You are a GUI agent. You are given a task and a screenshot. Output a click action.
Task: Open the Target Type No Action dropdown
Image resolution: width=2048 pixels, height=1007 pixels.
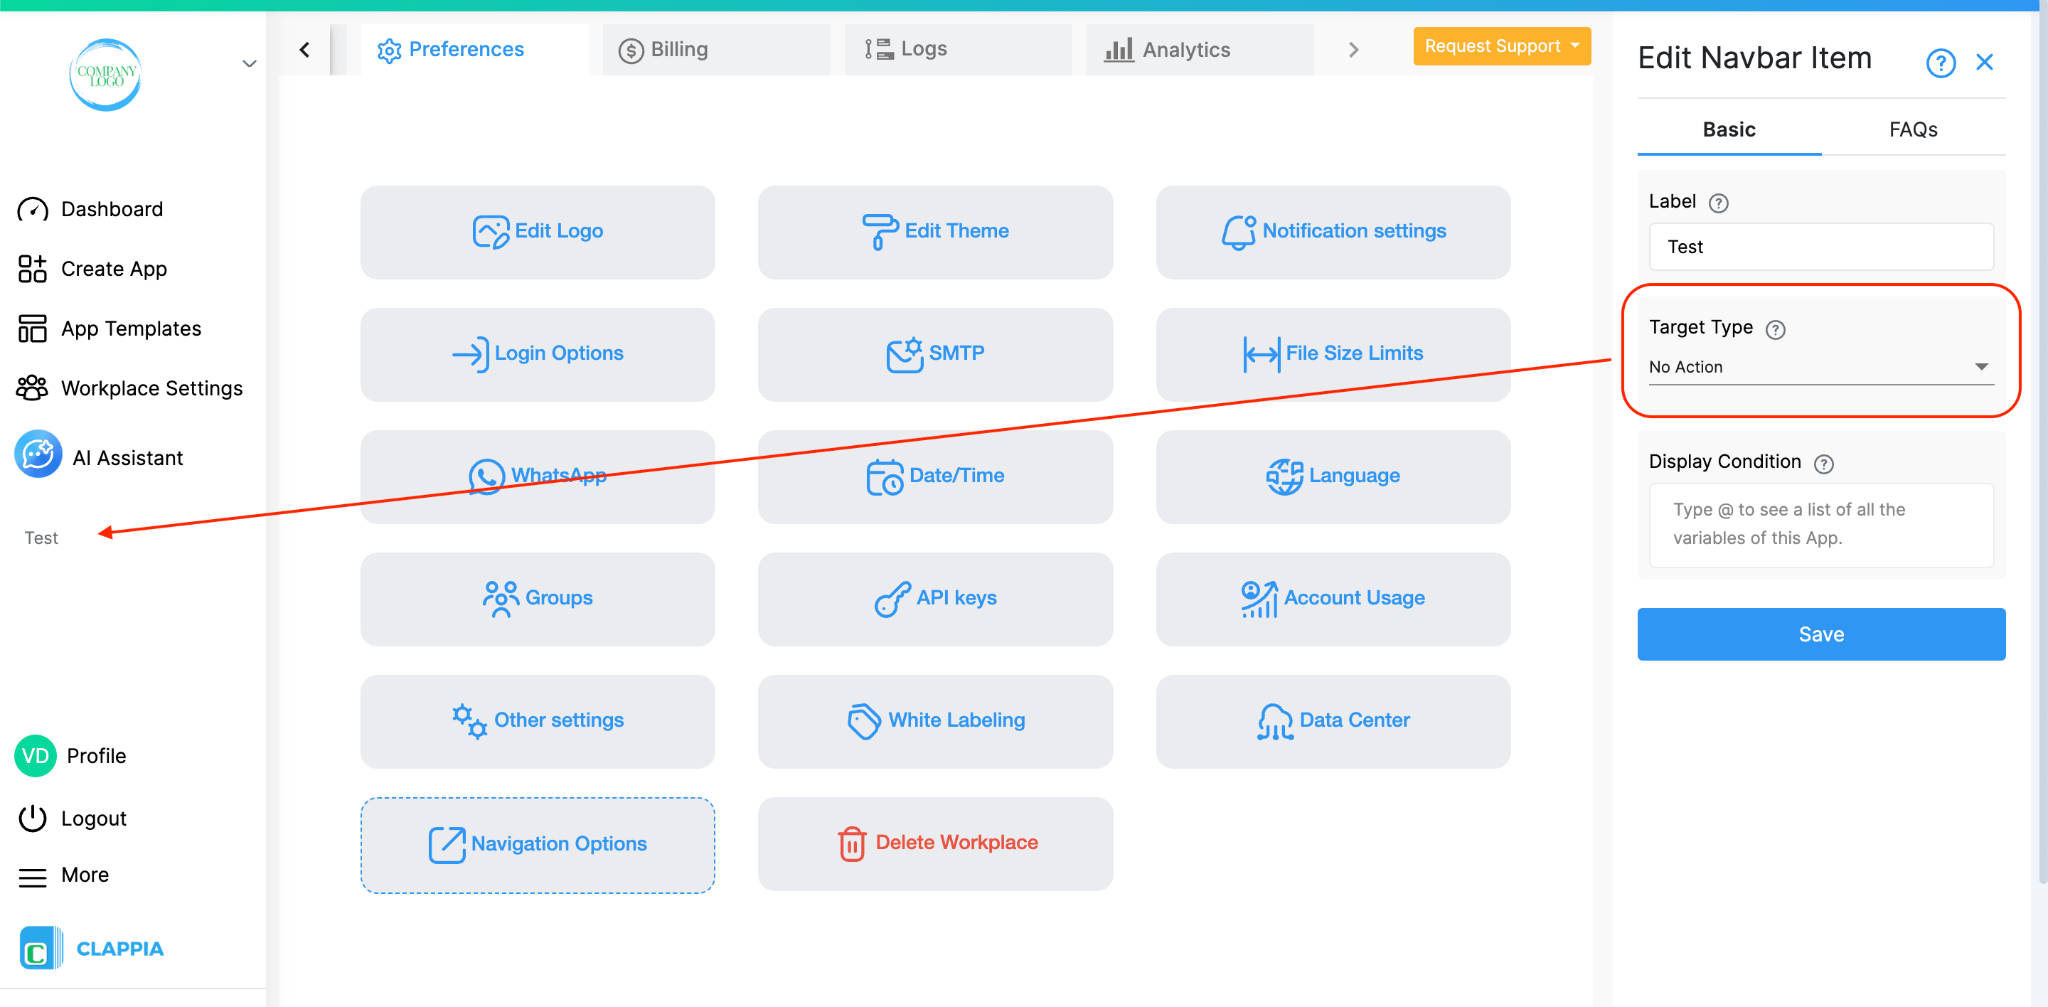[x=1821, y=367]
